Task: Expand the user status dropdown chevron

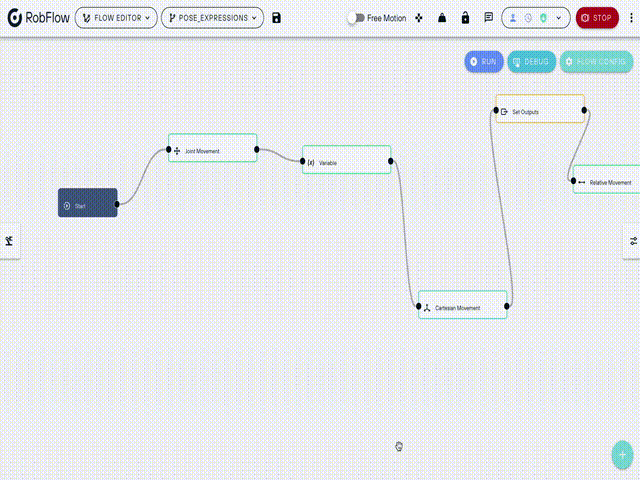Action: (559, 18)
